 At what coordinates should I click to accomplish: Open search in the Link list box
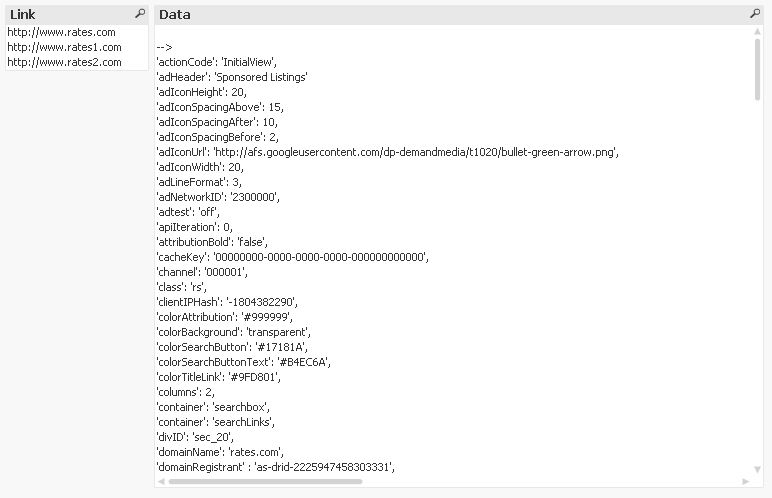pos(140,14)
